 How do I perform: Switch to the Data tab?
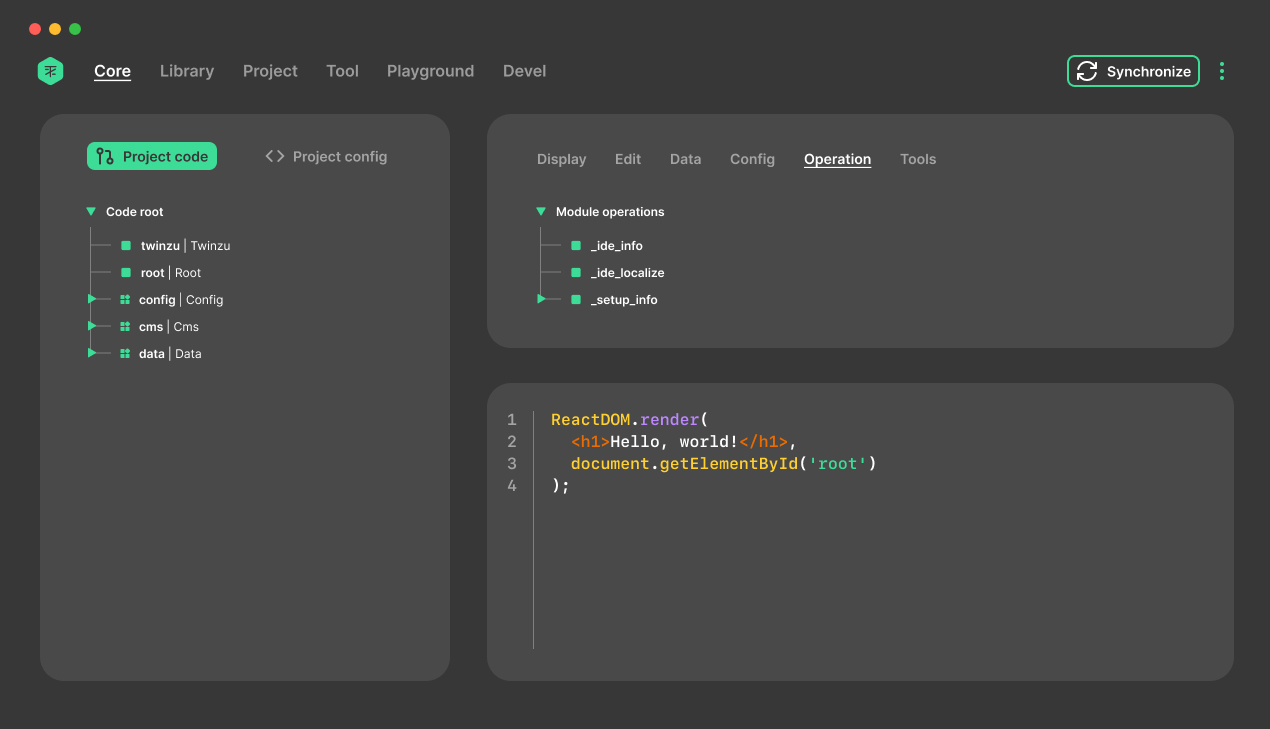tap(686, 159)
